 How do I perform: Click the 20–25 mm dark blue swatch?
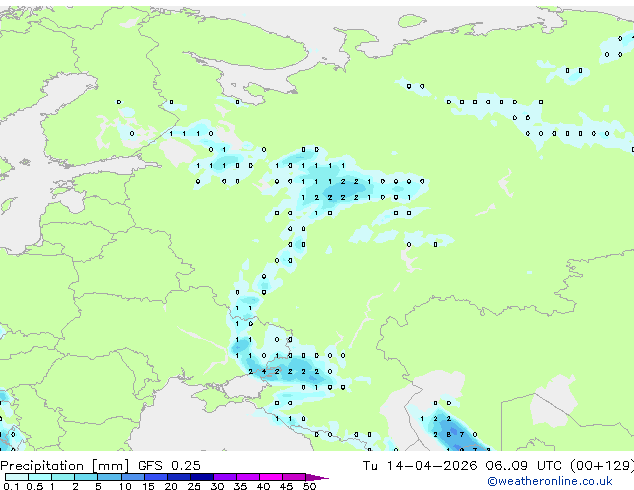coord(178,477)
